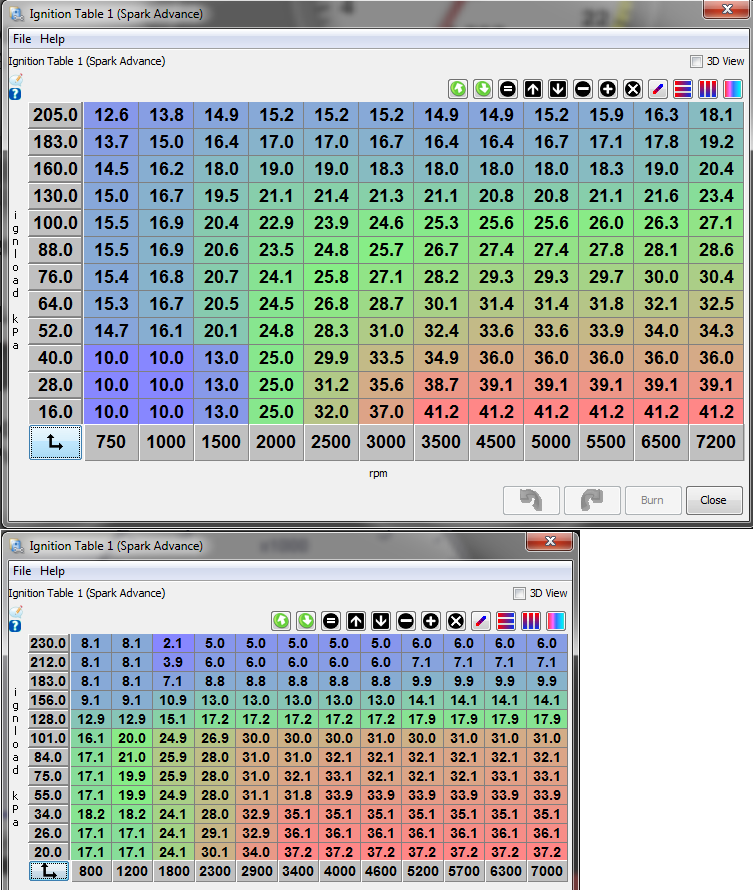Select cell 15.1 in the 128.0 kPa row
The height and width of the screenshot is (891, 753).
point(173,719)
